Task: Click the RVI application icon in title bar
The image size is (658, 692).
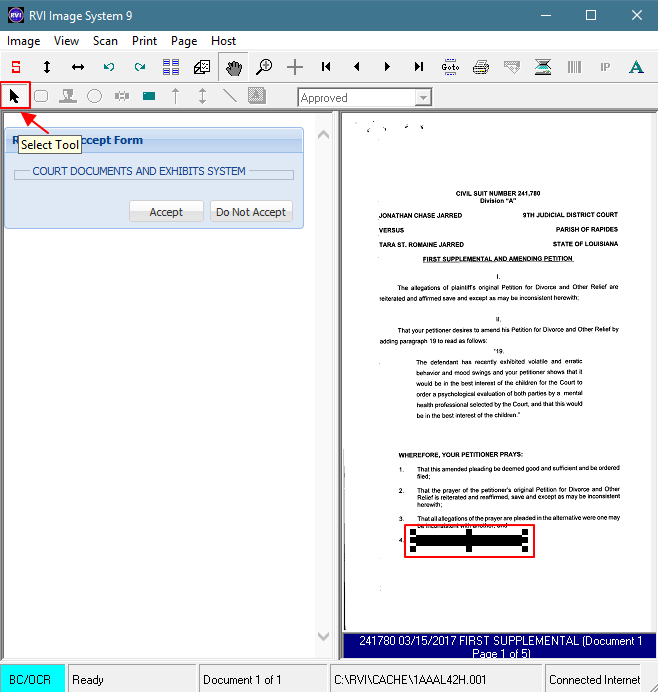Action: 16,15
